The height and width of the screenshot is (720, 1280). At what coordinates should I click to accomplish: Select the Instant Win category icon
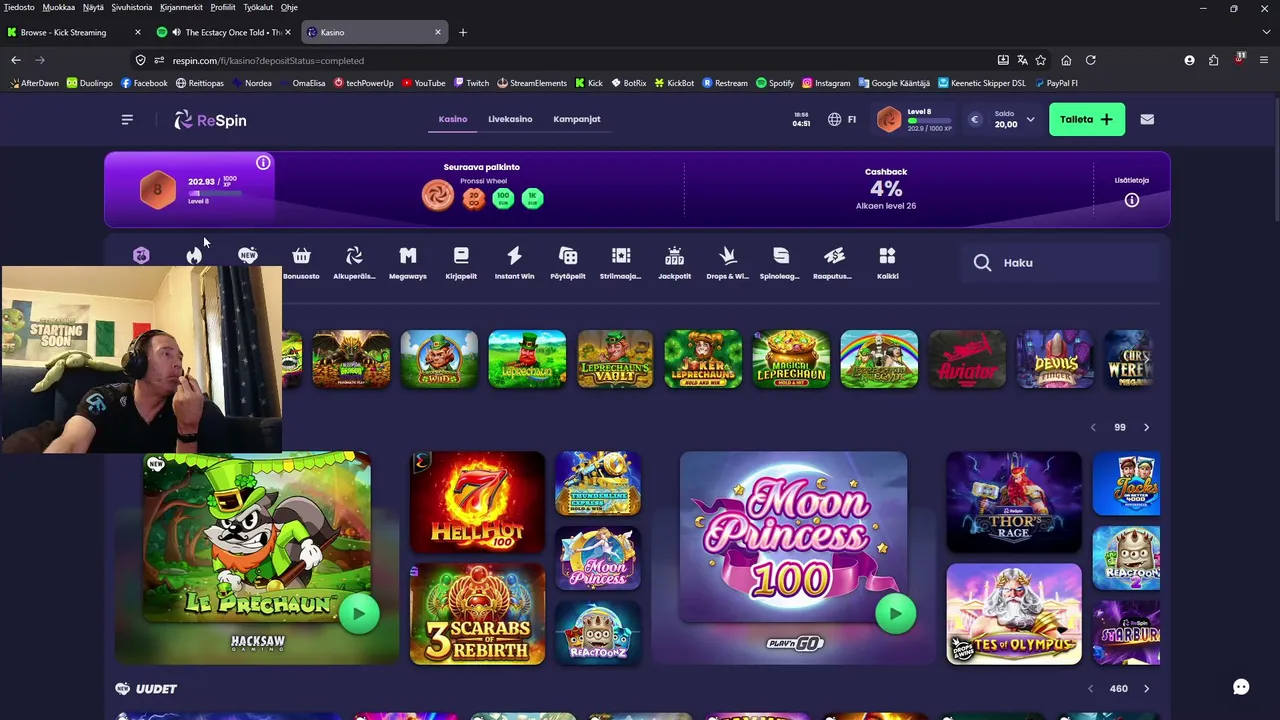(514, 262)
